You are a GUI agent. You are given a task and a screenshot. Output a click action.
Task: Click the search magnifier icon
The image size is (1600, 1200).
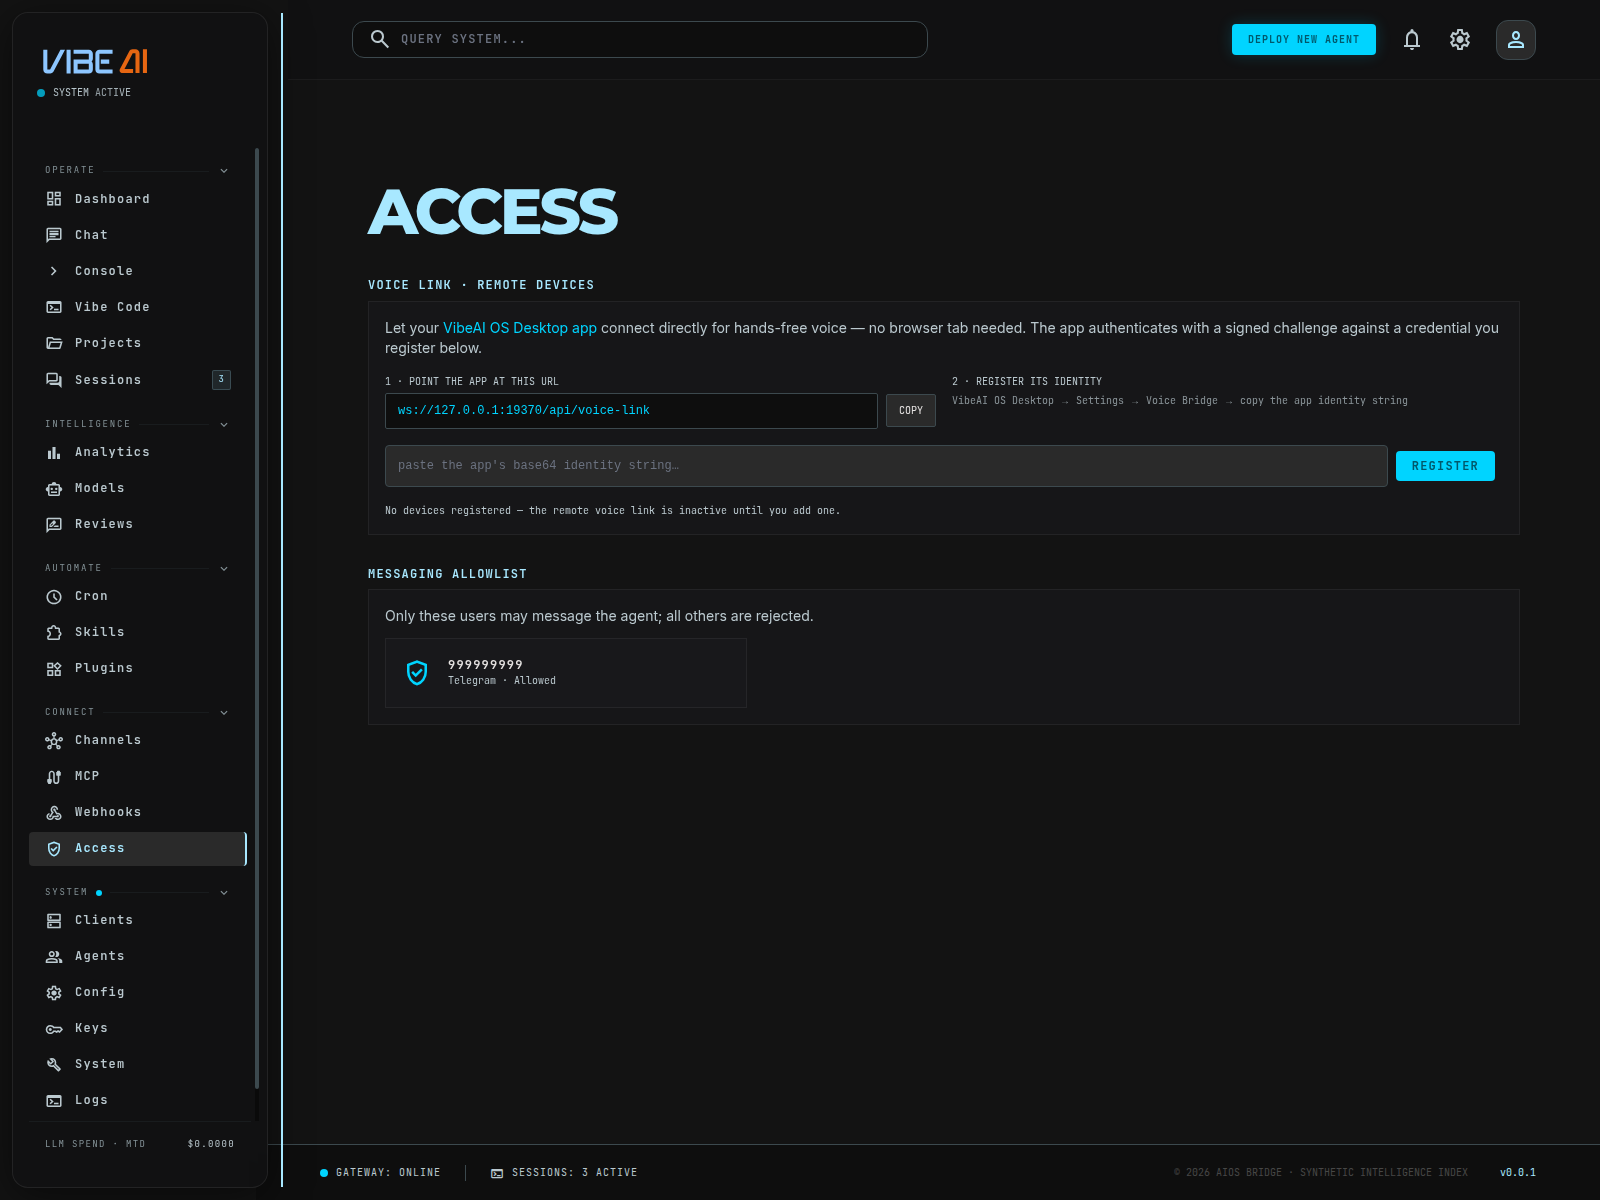(x=380, y=39)
